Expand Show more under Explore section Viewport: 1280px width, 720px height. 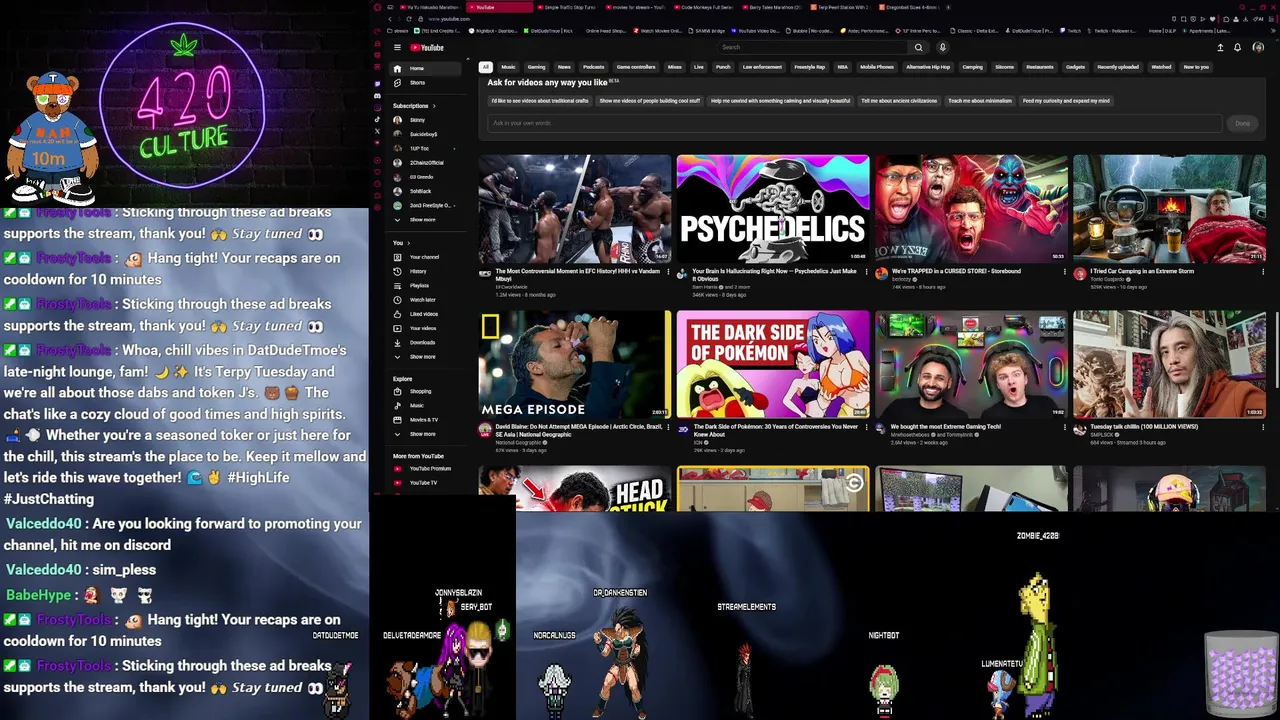pos(425,434)
